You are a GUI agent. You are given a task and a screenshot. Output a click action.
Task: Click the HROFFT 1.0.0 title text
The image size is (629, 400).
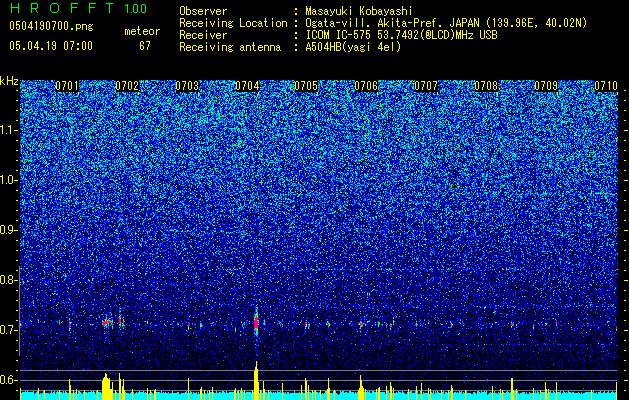coord(78,8)
